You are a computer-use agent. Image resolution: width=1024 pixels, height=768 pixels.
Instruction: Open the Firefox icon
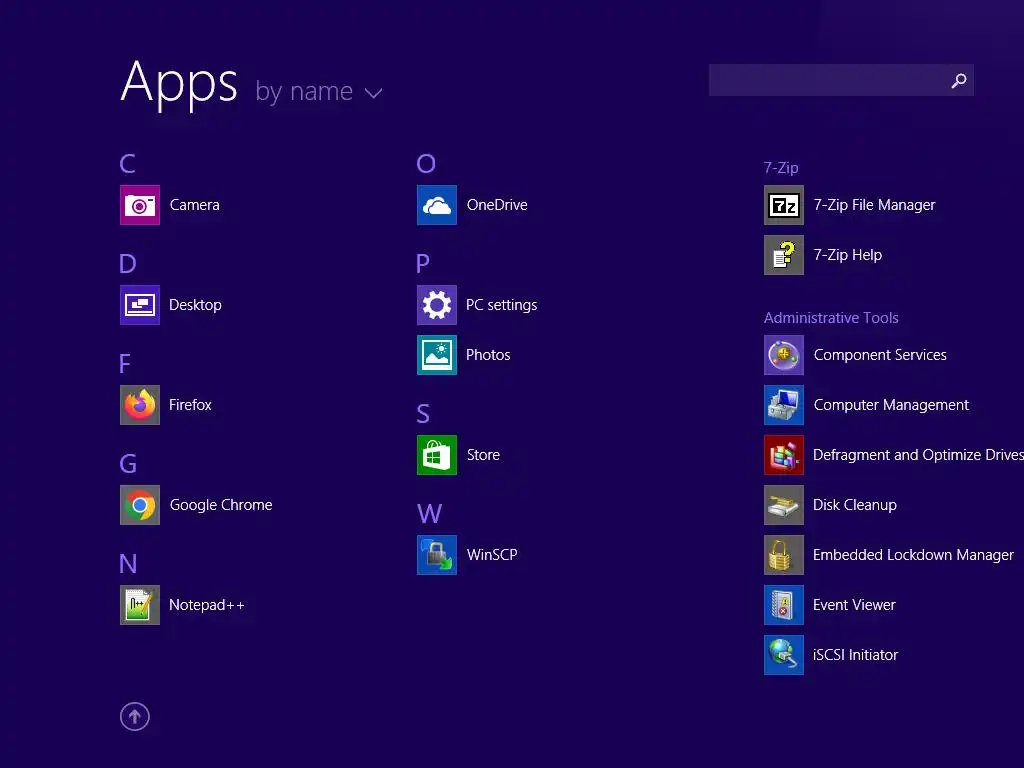coord(140,405)
